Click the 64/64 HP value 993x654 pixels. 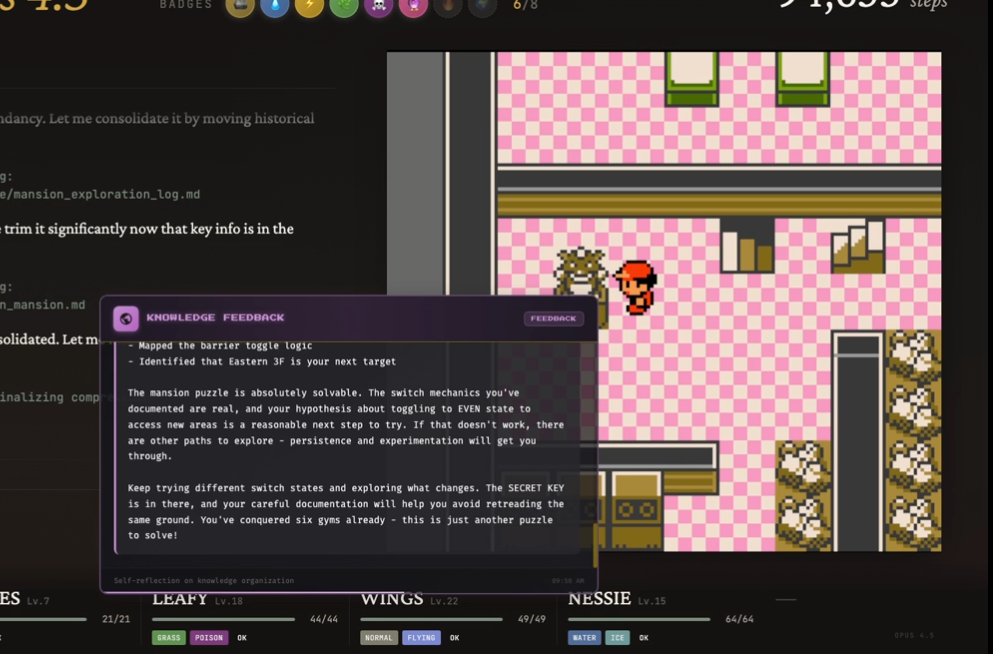[739, 619]
